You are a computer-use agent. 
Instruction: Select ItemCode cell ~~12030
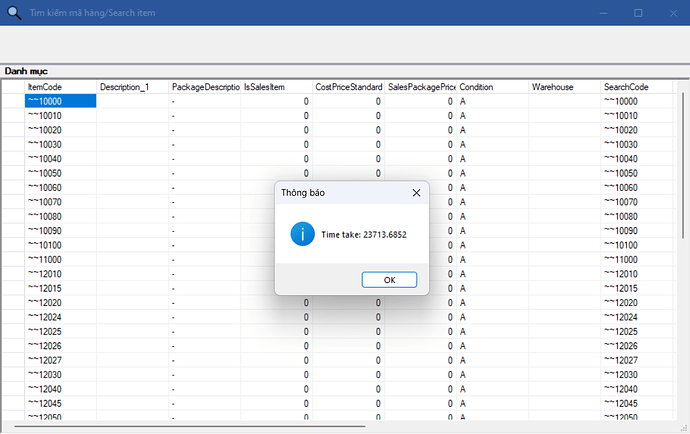60,375
